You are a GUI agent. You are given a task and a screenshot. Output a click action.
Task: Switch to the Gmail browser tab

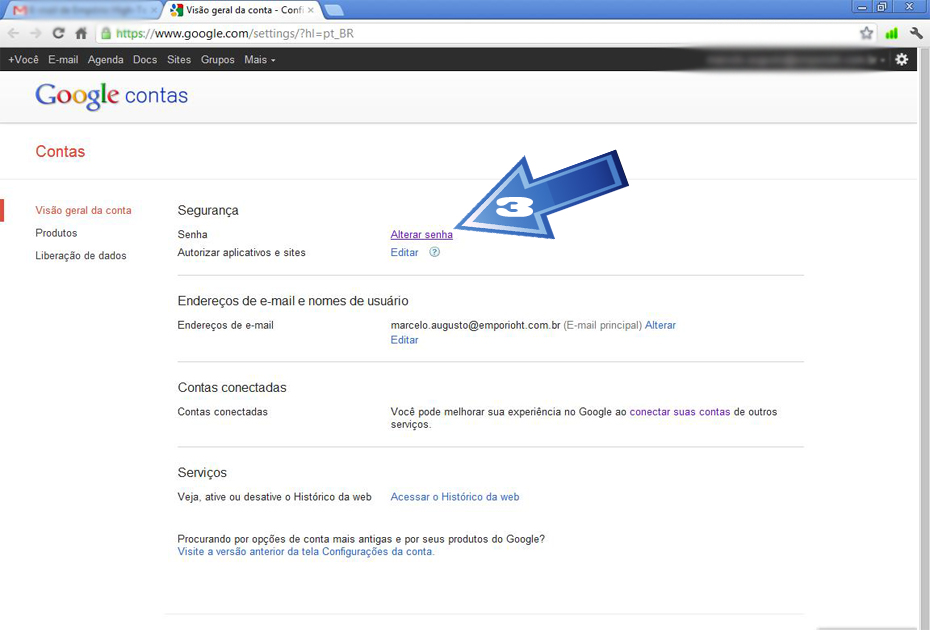pyautogui.click(x=83, y=10)
